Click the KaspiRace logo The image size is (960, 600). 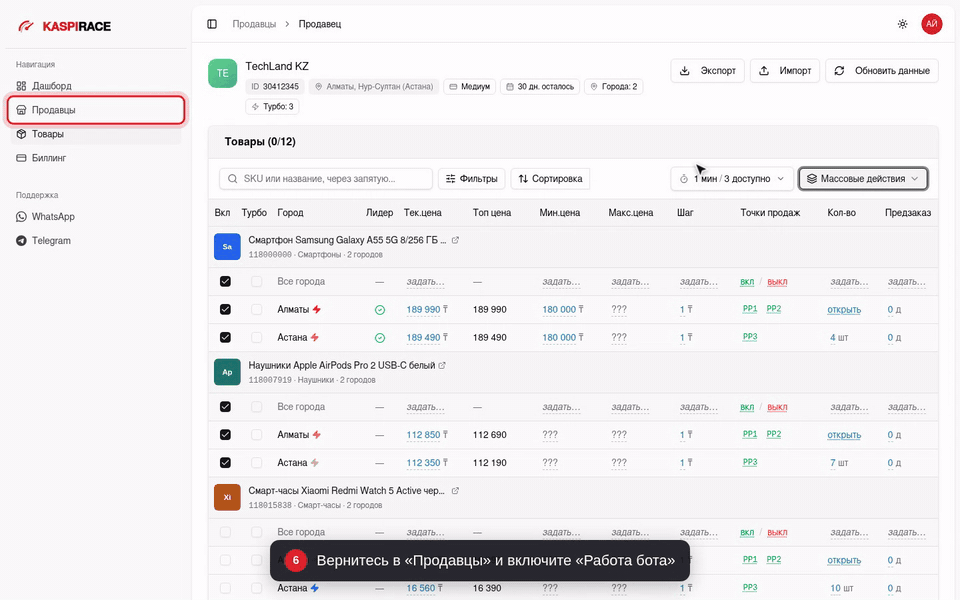pyautogui.click(x=64, y=26)
